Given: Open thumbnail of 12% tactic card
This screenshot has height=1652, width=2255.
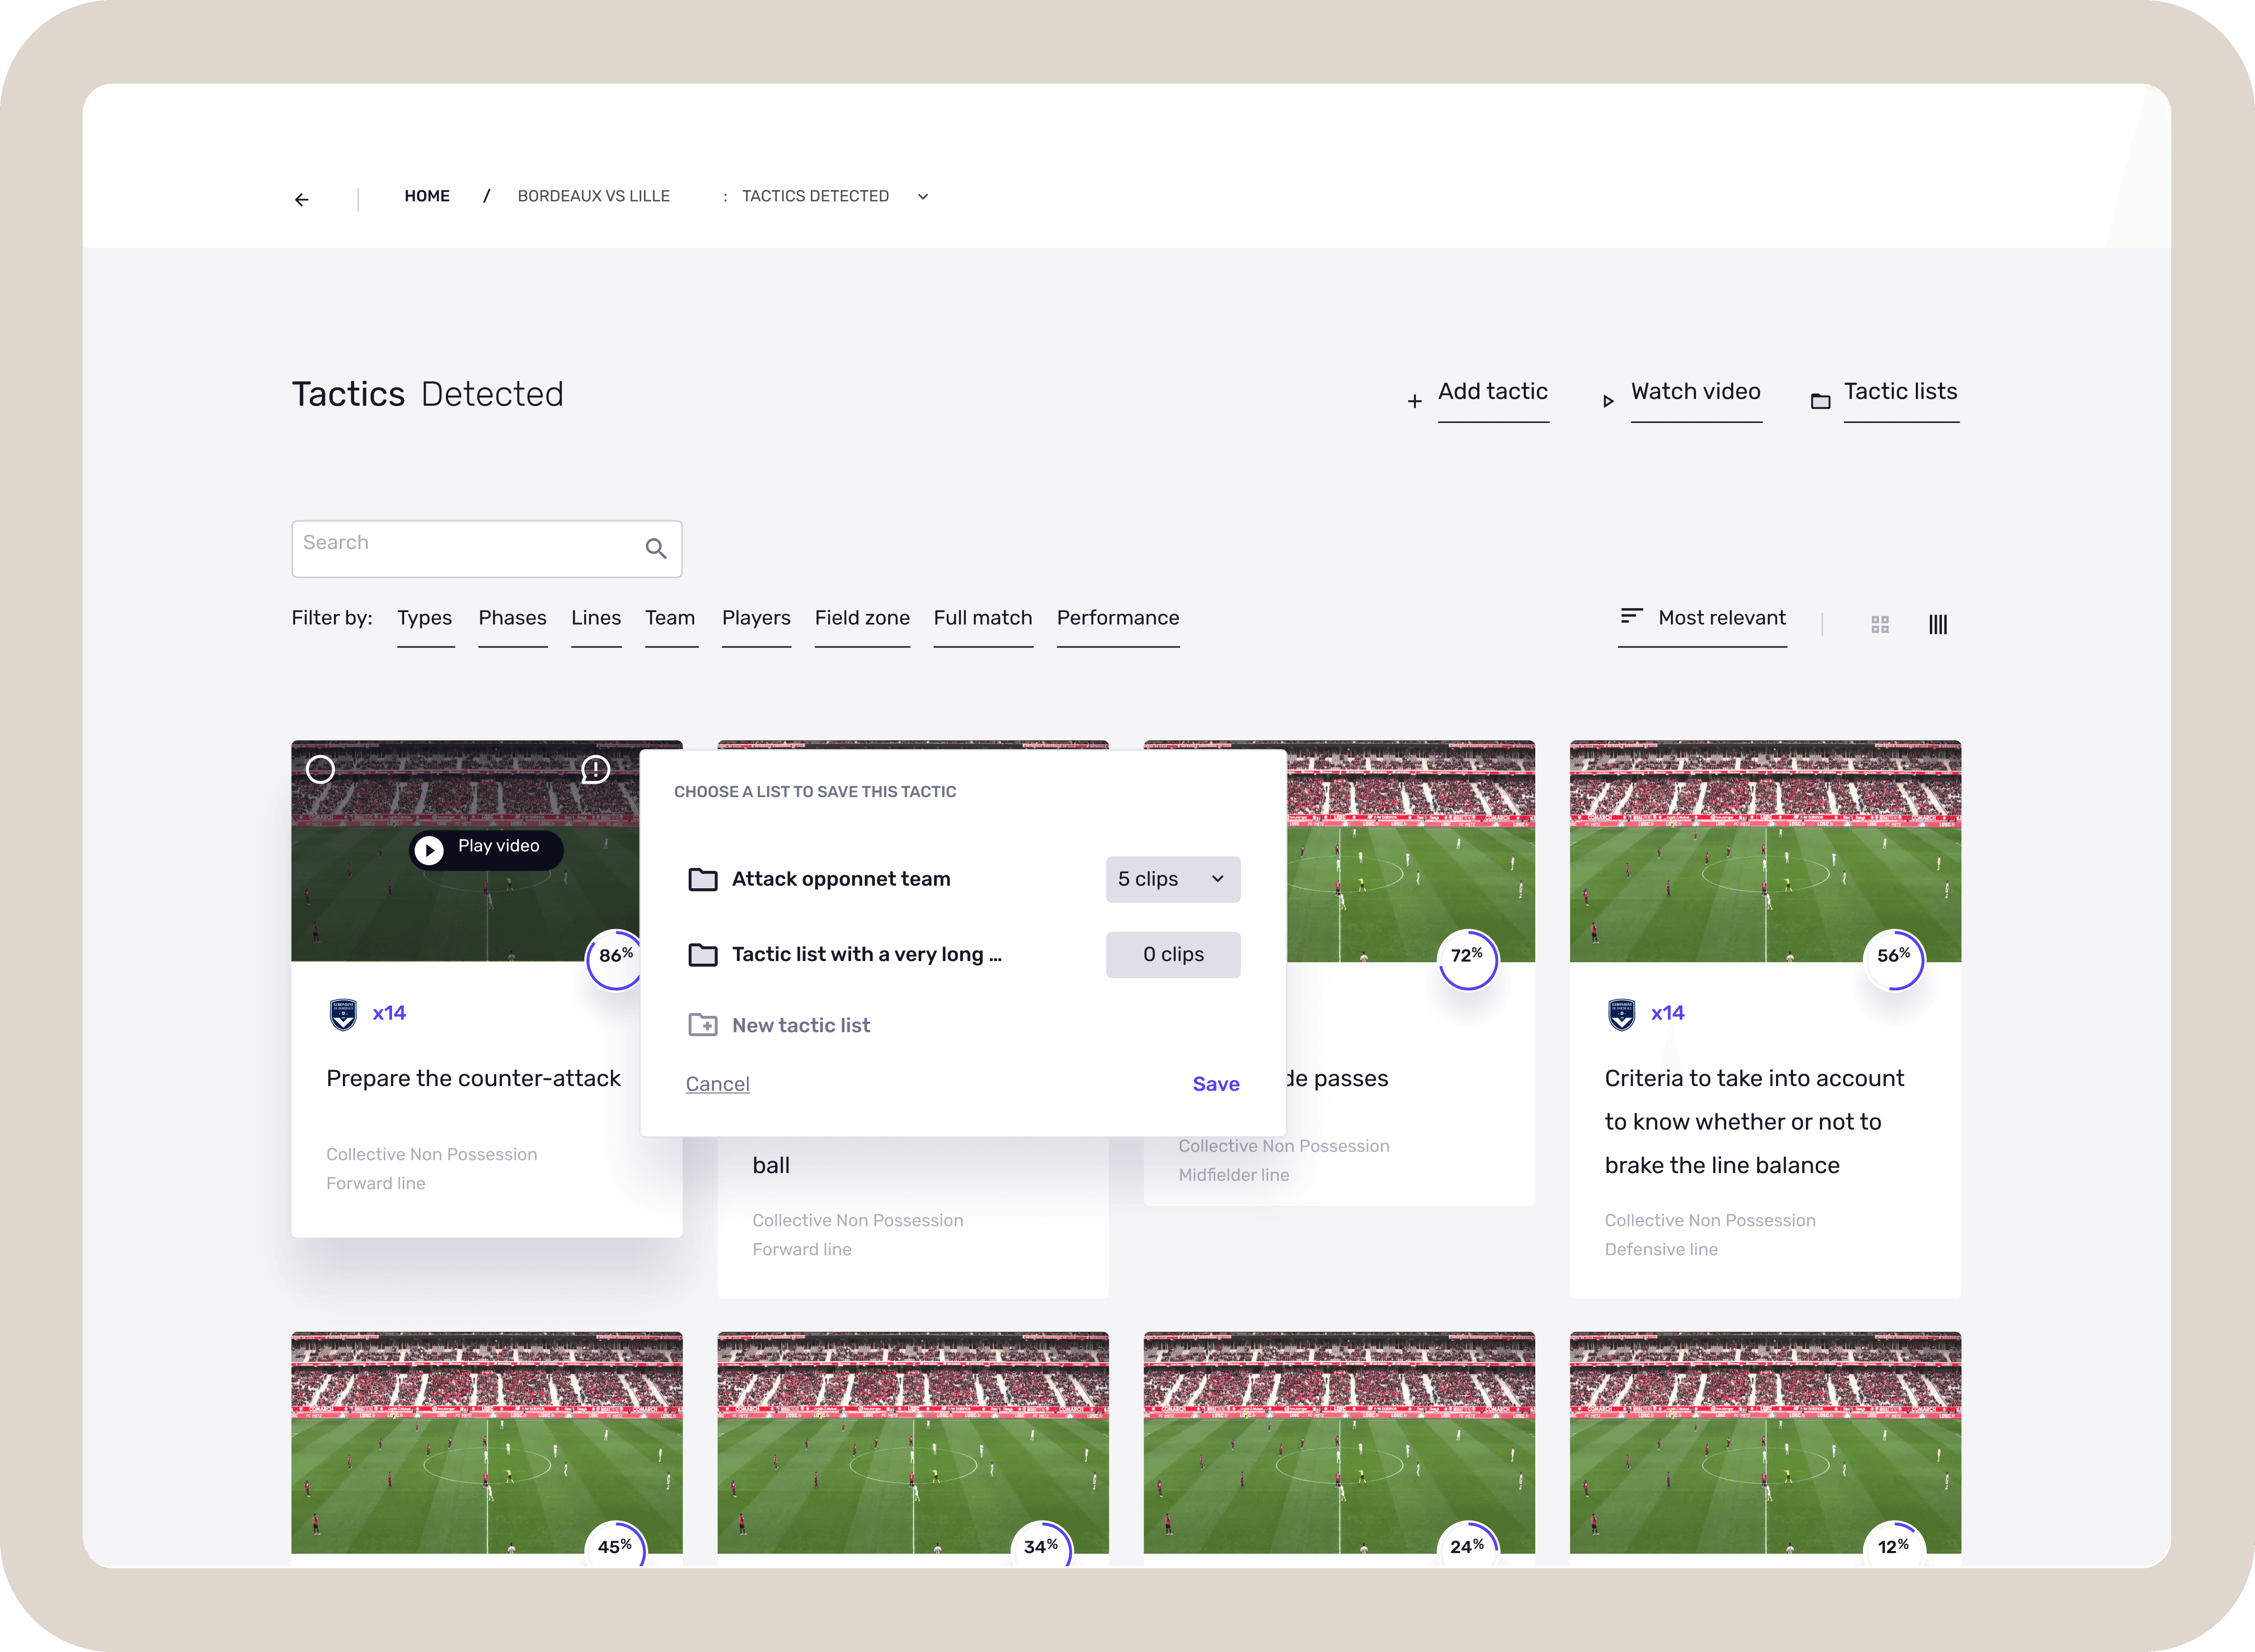Looking at the screenshot, I should click(x=1765, y=1442).
